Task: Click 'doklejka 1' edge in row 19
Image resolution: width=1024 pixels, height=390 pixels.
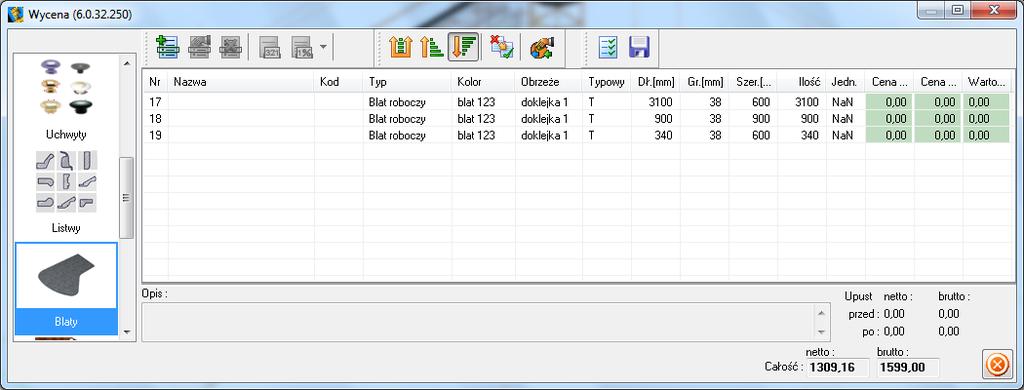Action: [x=545, y=135]
